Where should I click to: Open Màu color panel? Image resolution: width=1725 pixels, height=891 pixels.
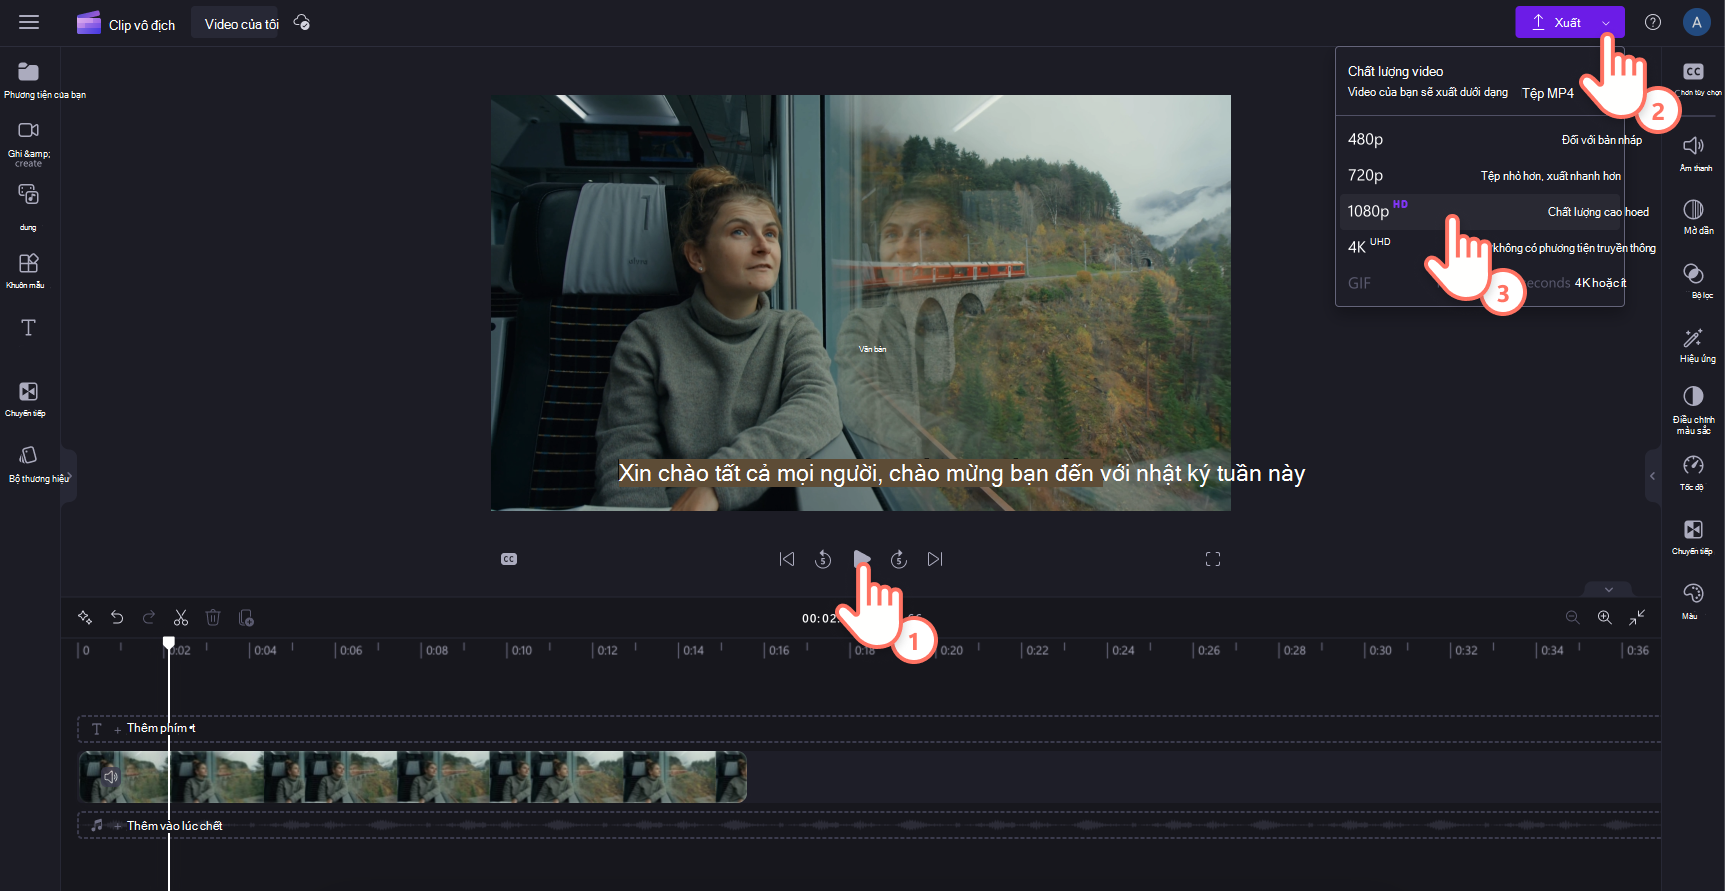click(1693, 601)
